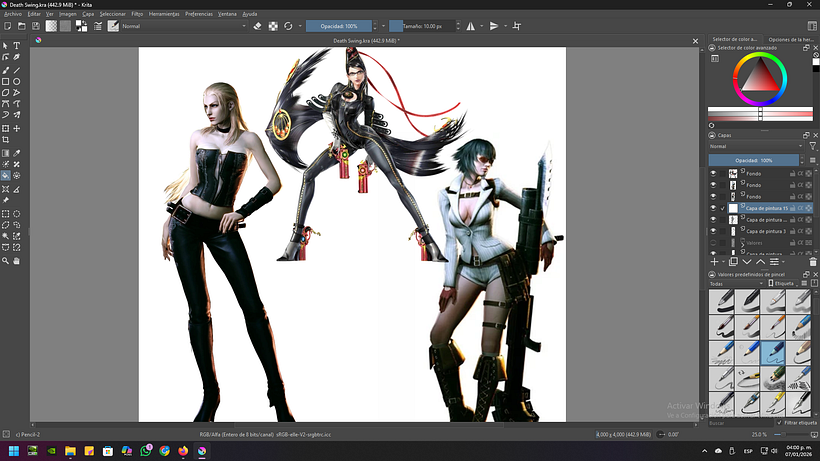Duplicate layer icon in Capas panel

coord(733,262)
